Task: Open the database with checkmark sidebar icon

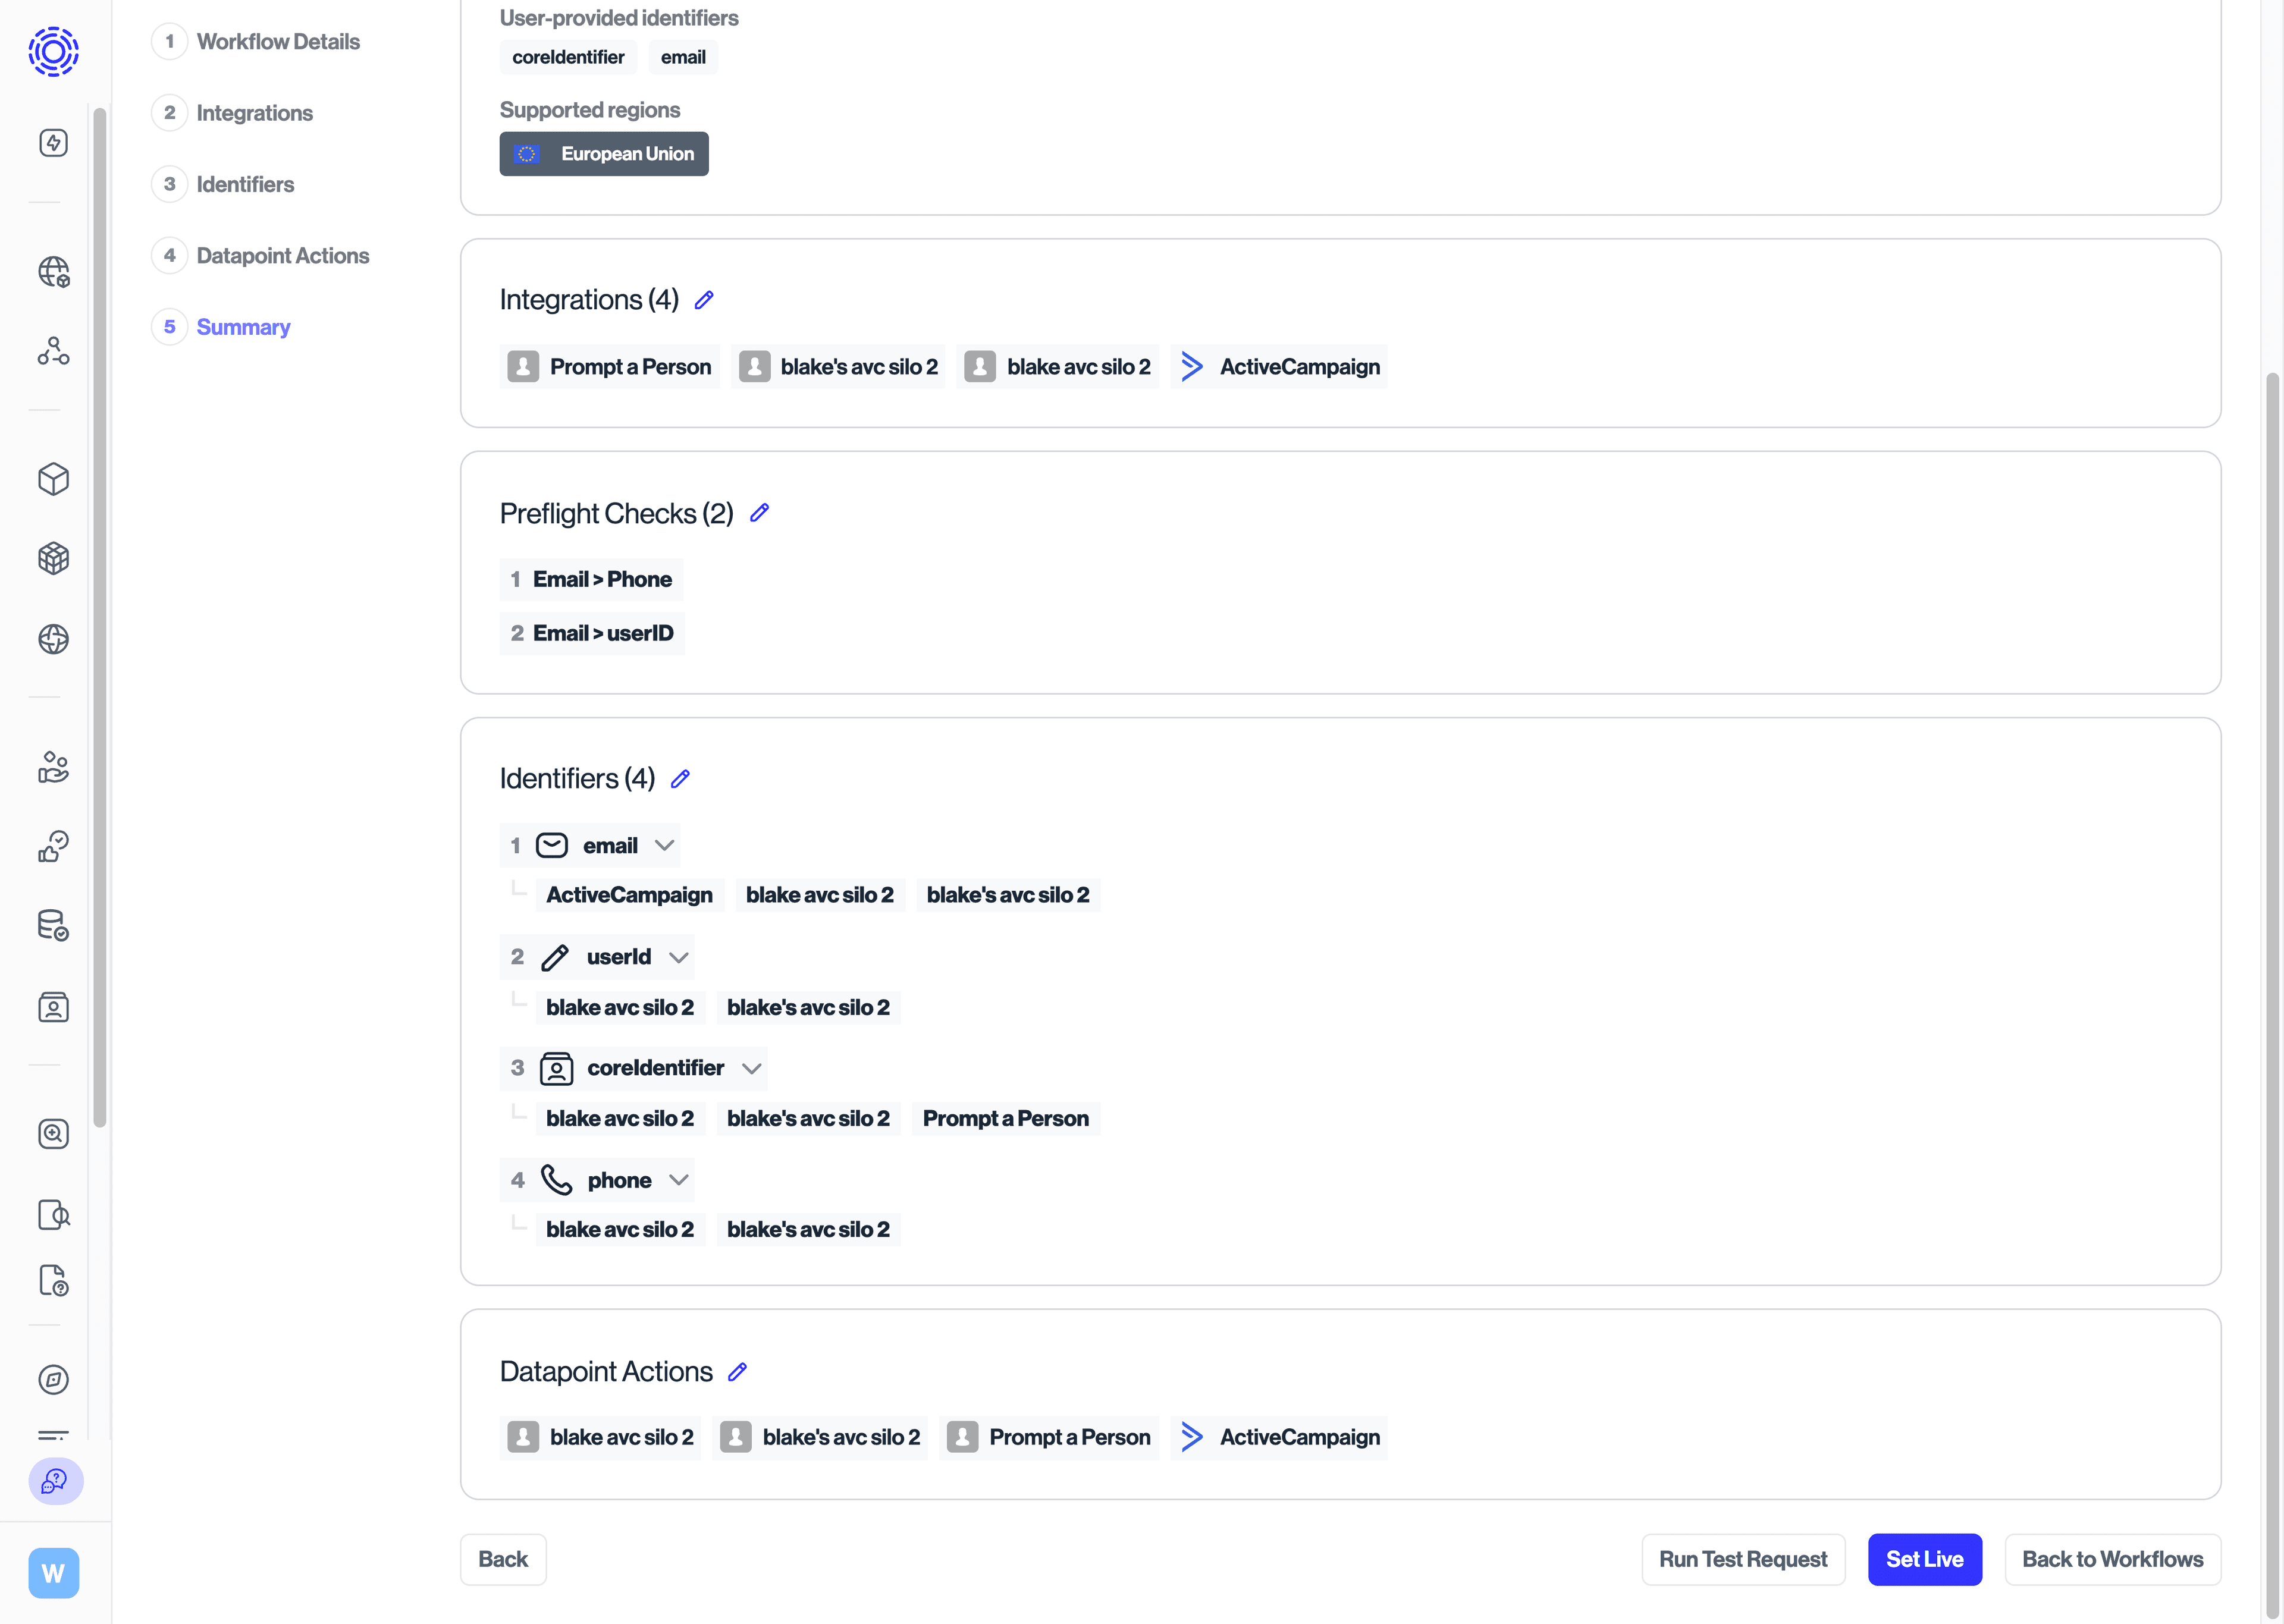Action: tap(53, 925)
